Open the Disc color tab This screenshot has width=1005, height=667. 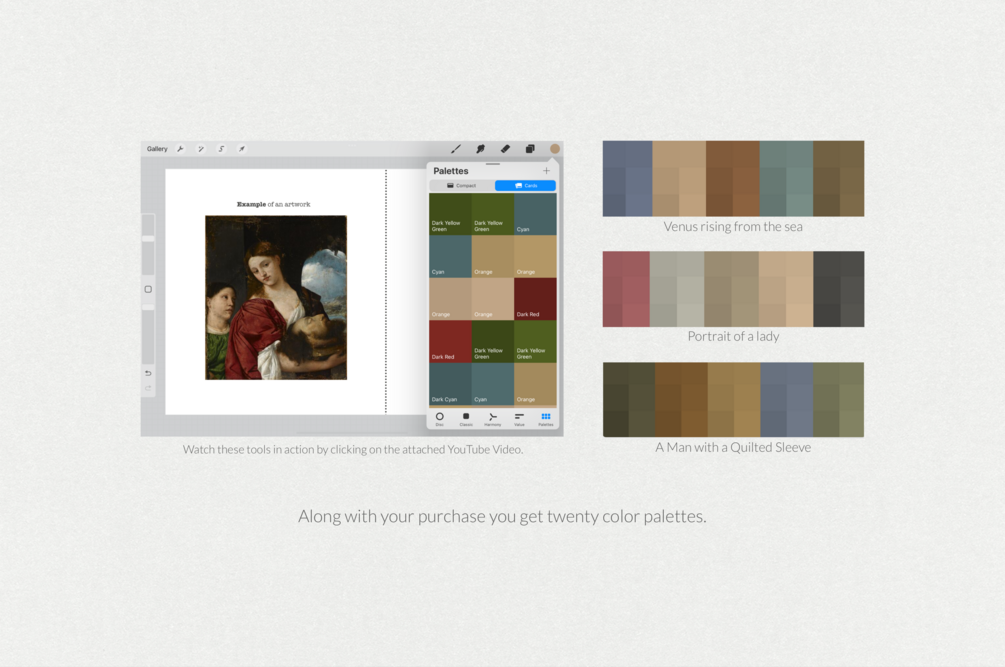(440, 419)
